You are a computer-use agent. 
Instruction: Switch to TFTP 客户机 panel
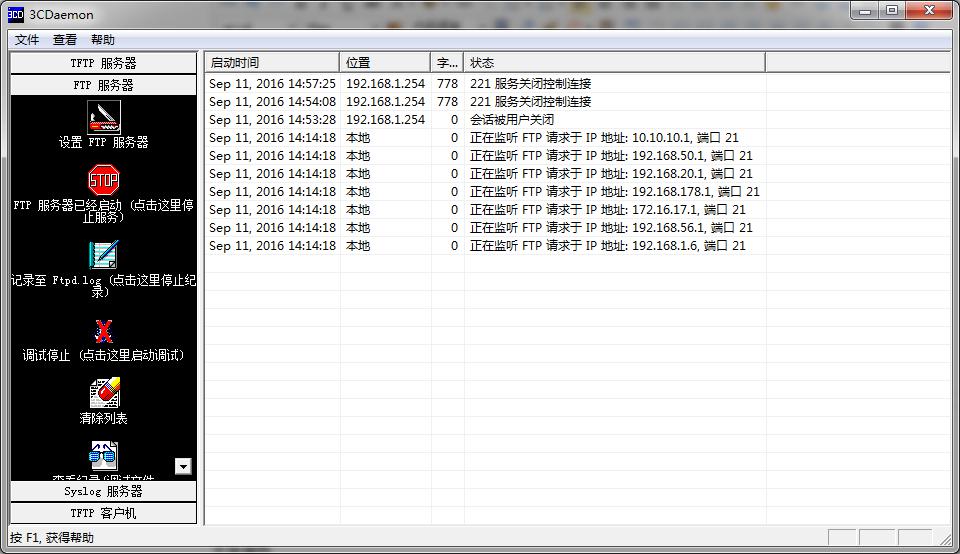[103, 513]
